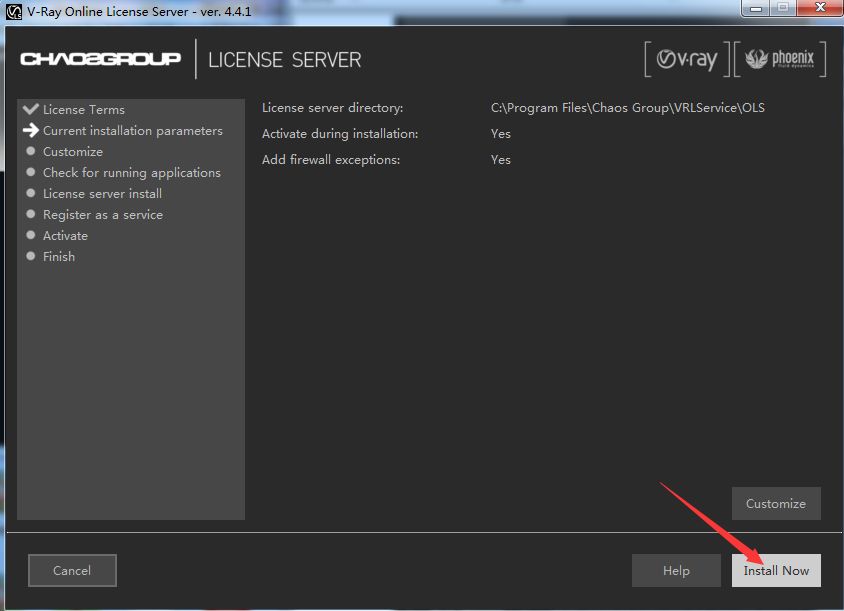Select License server install step

[102, 193]
